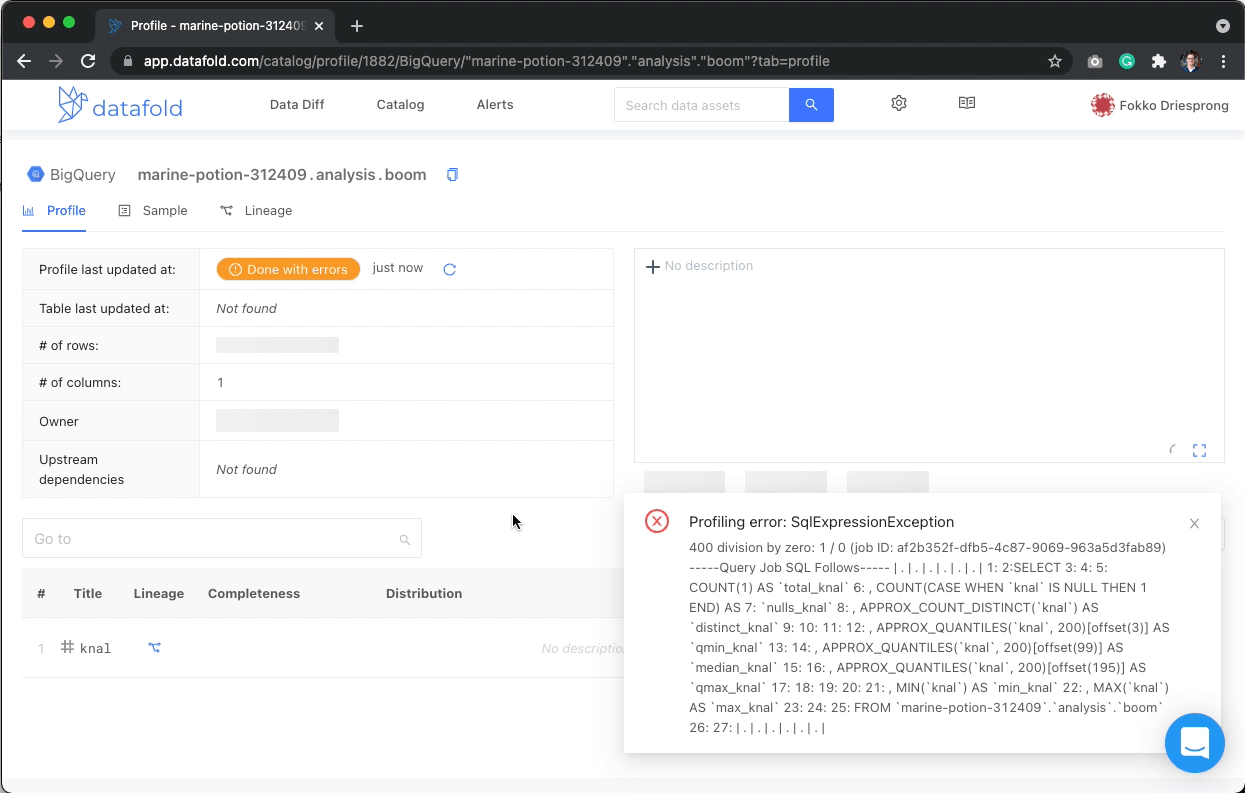
Task: Open a new browser tab
Action: point(357,26)
